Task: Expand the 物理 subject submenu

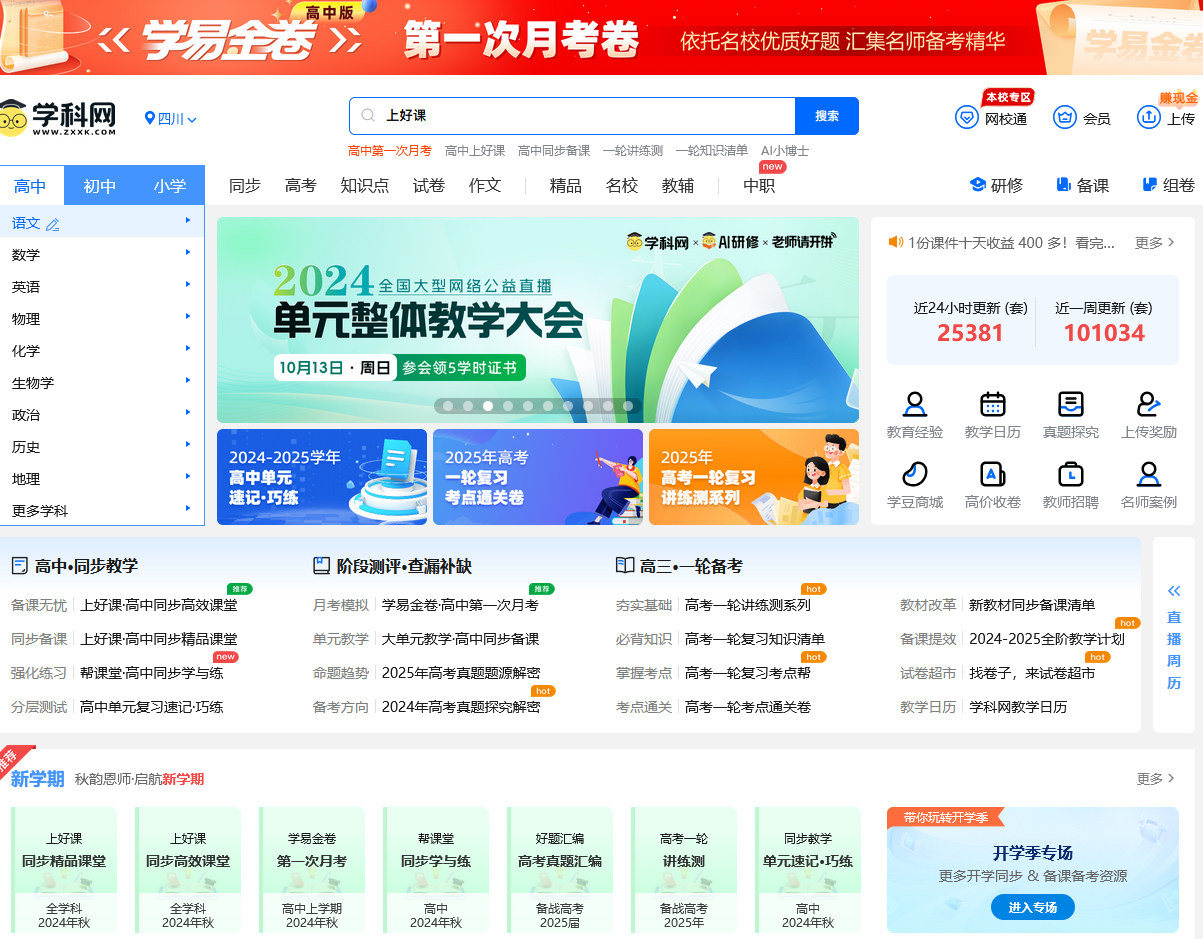Action: pyautogui.click(x=187, y=317)
